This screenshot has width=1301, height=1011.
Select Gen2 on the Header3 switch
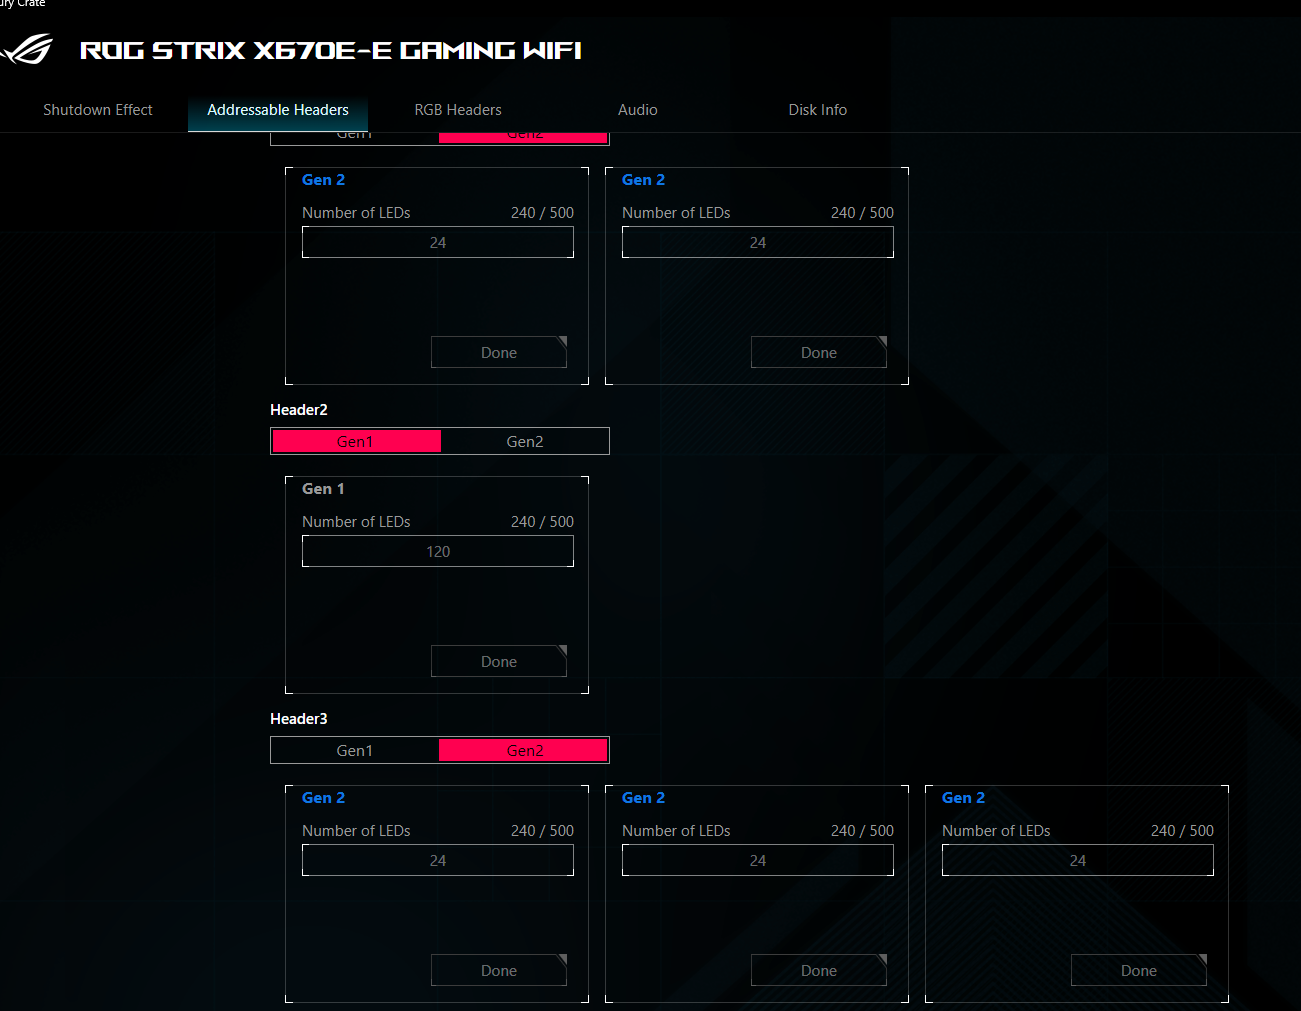pyautogui.click(x=524, y=750)
